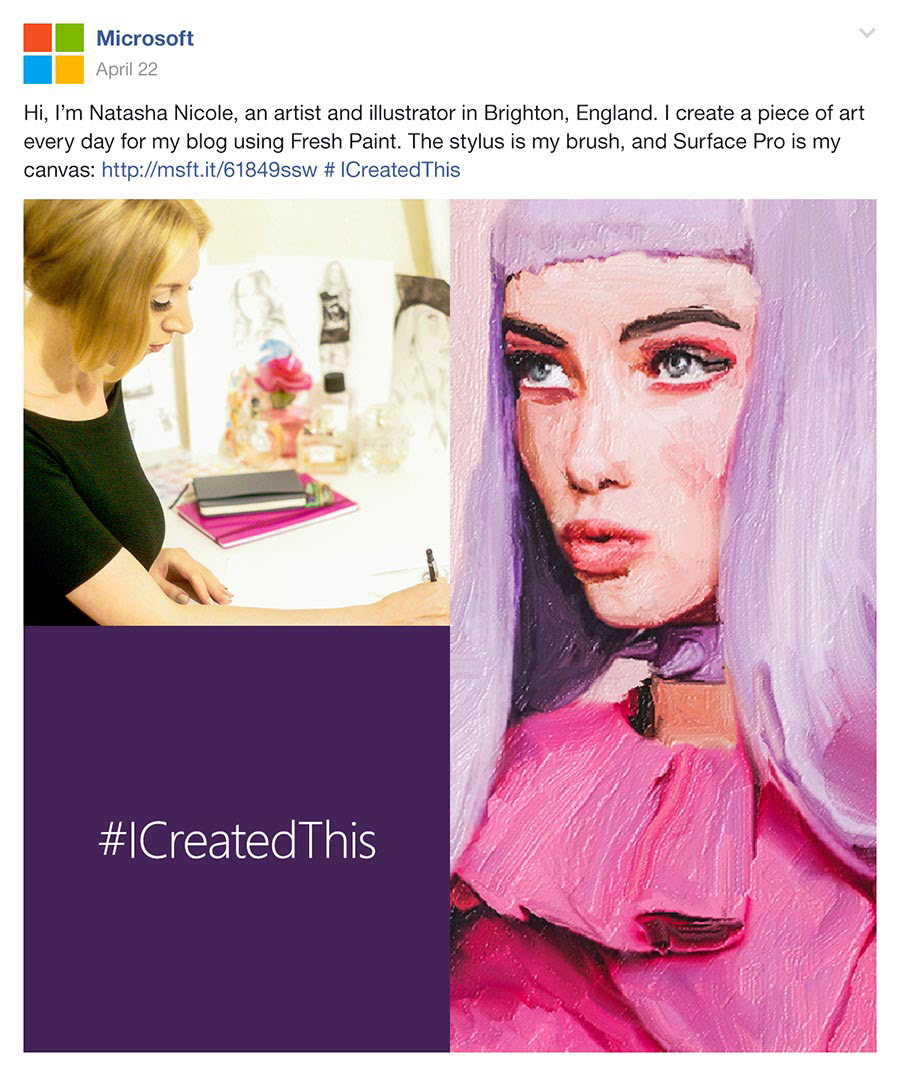The width and height of the screenshot is (900, 1076).
Task: Open the purple-haired portrait painting
Action: coord(663,625)
